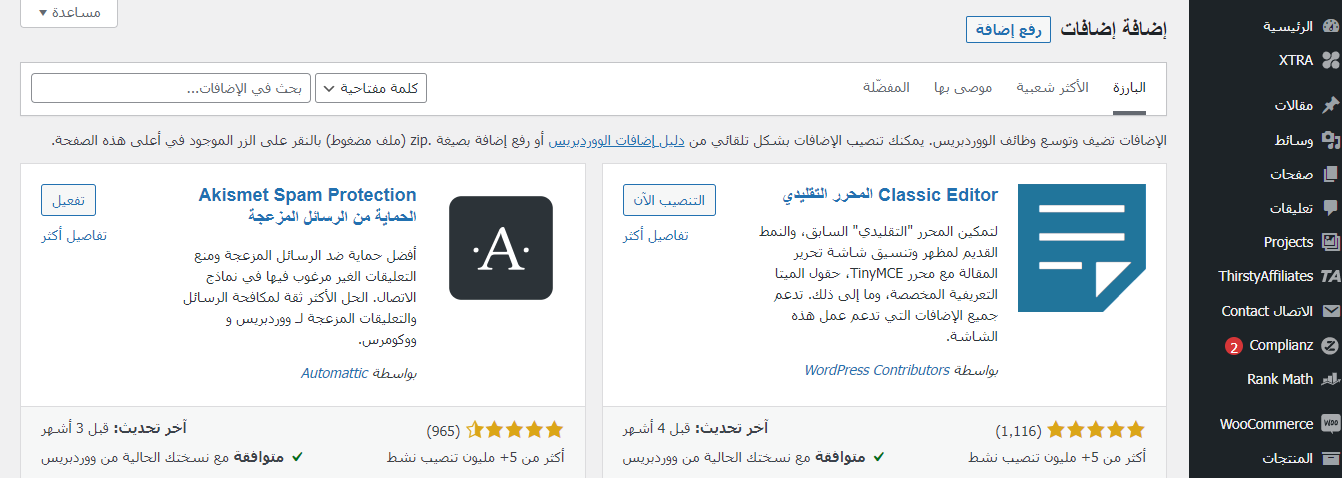1342x478 pixels.
Task: Select the Featured (البارزة) tab
Action: [x=1129, y=88]
